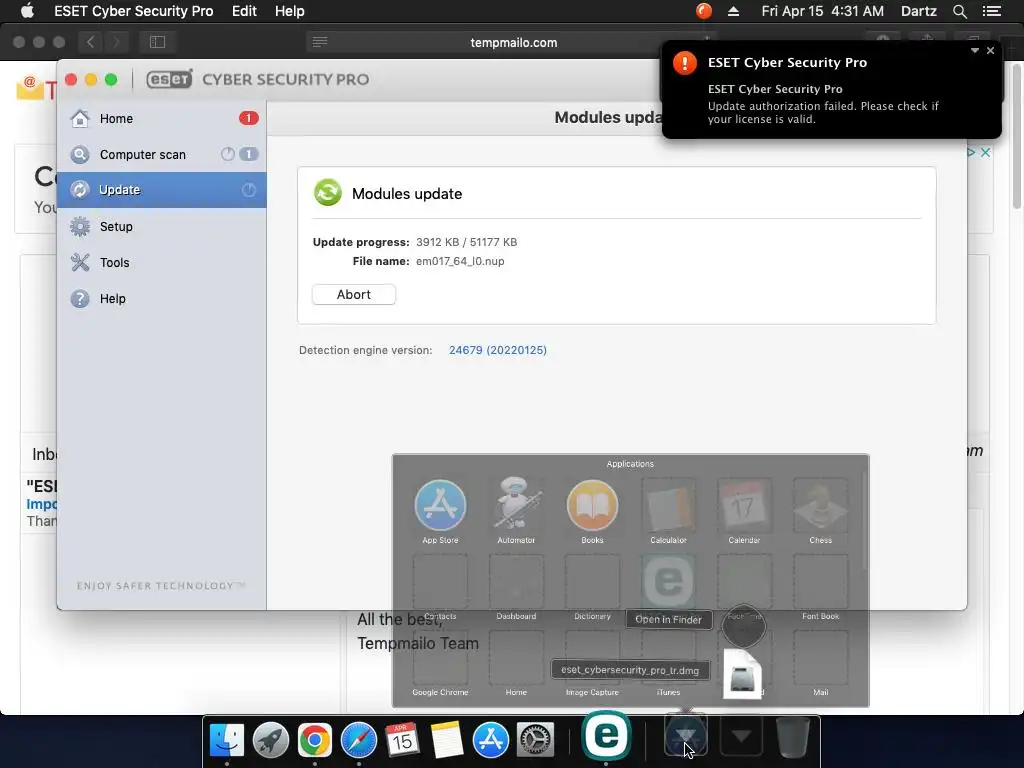This screenshot has height=768, width=1024.
Task: Open the ESET Cyber Security Pro menu
Action: coord(133,11)
